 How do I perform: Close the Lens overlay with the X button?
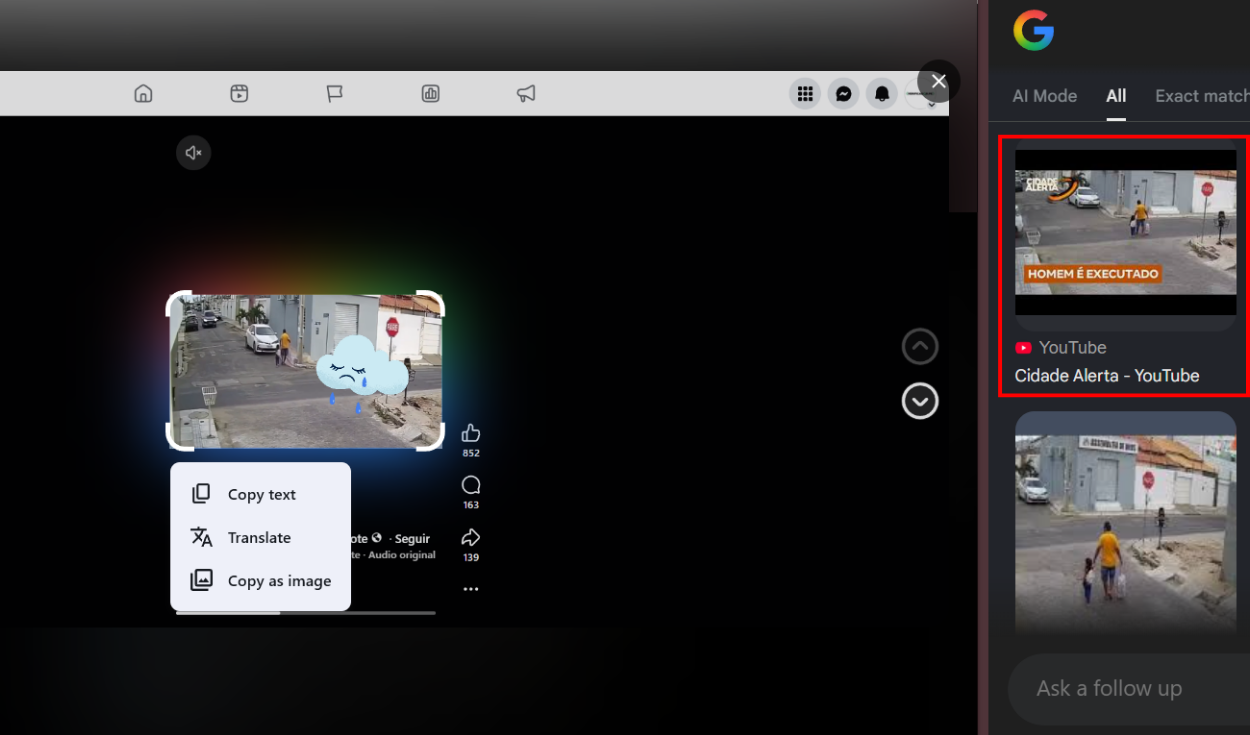(938, 81)
